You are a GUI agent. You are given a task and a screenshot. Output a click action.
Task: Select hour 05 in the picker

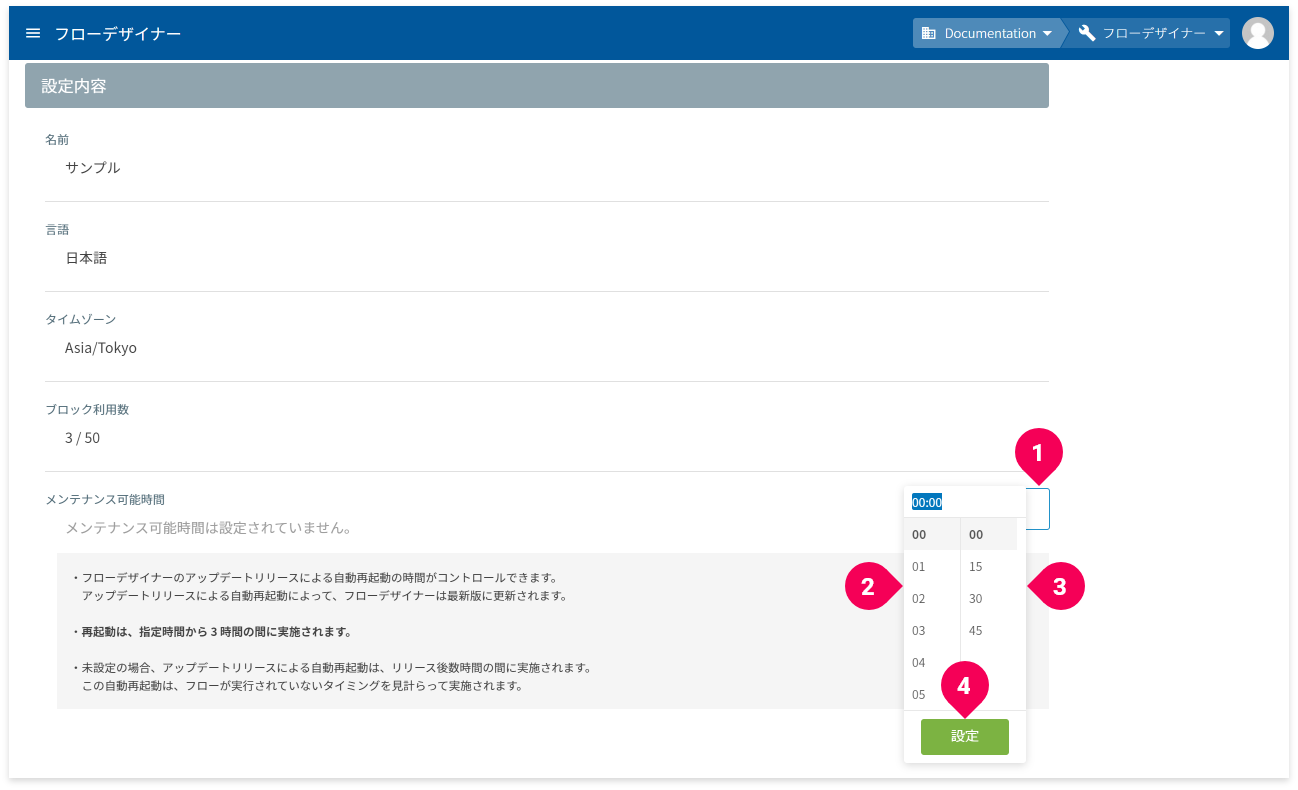pos(932,694)
